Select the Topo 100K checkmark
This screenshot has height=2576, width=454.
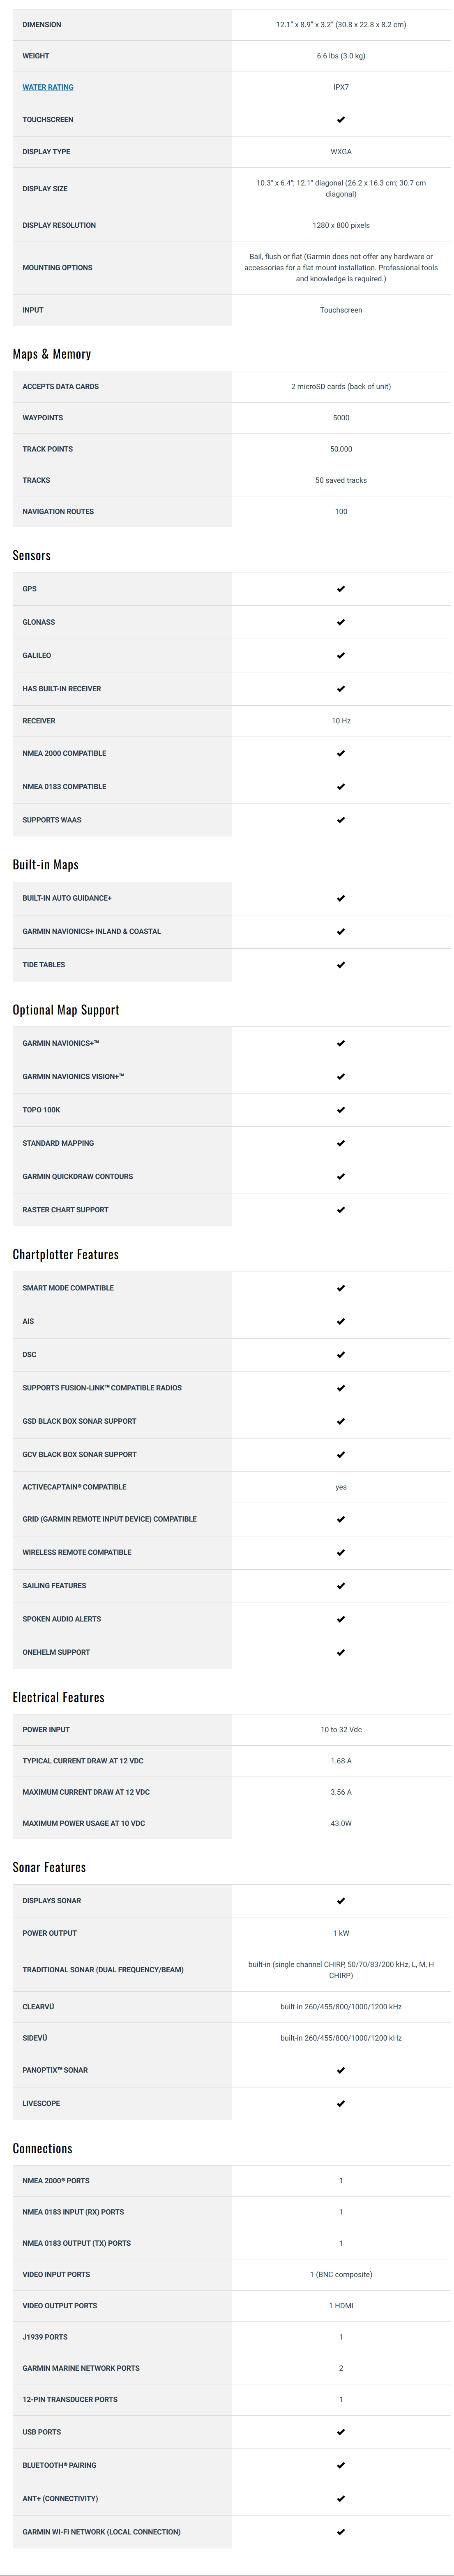coord(341,1110)
